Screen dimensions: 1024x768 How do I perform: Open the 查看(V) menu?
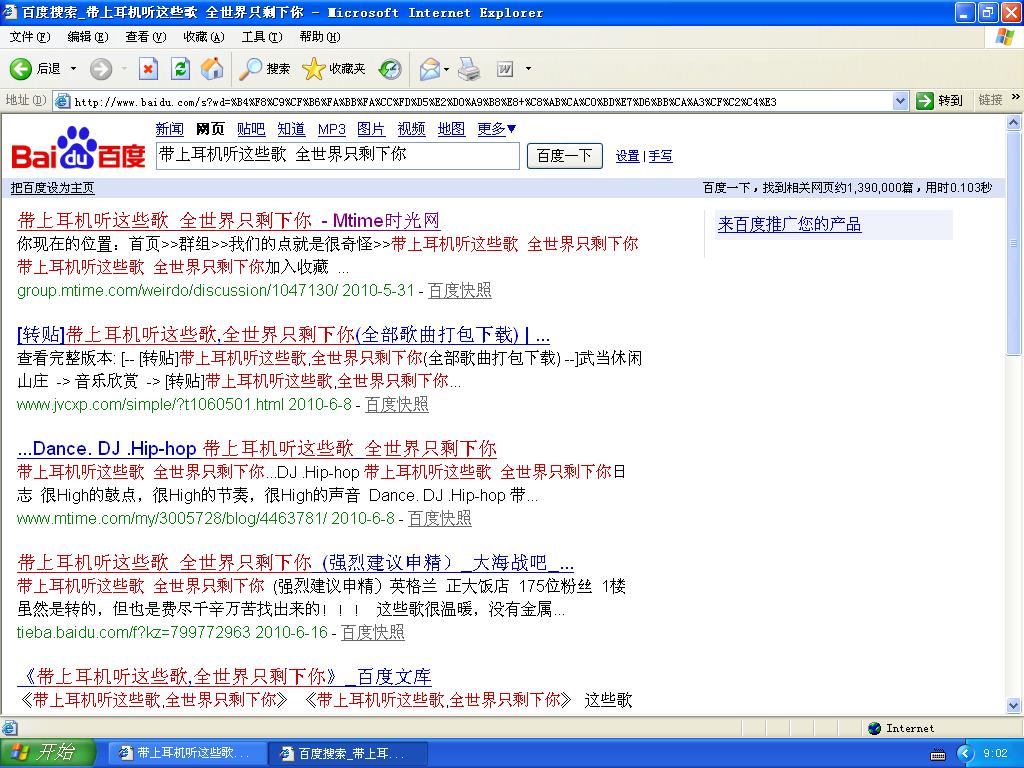[x=146, y=37]
